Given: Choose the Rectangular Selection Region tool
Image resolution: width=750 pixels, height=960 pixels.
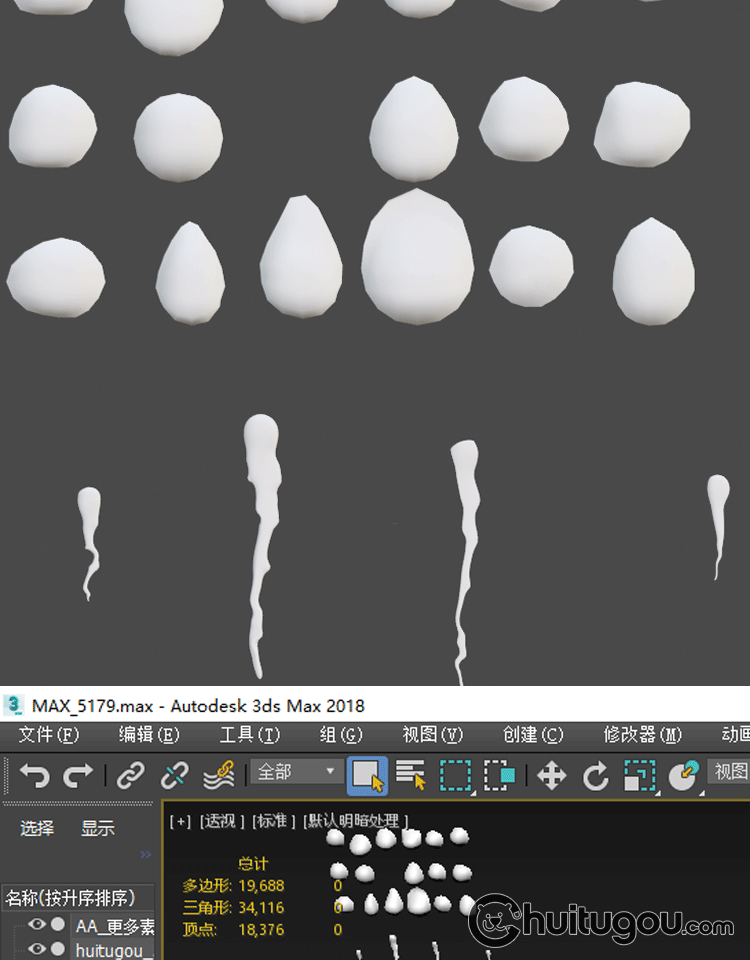Looking at the screenshot, I should point(456,775).
